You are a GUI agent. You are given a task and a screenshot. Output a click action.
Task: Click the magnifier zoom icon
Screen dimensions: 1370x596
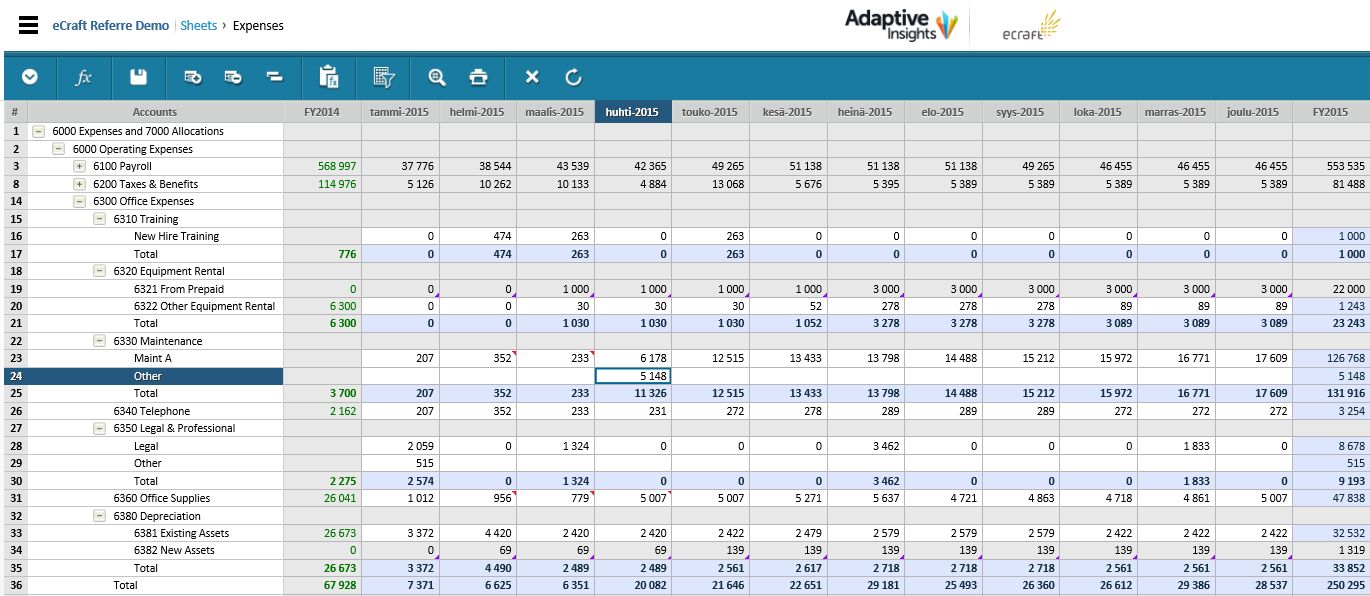(437, 77)
